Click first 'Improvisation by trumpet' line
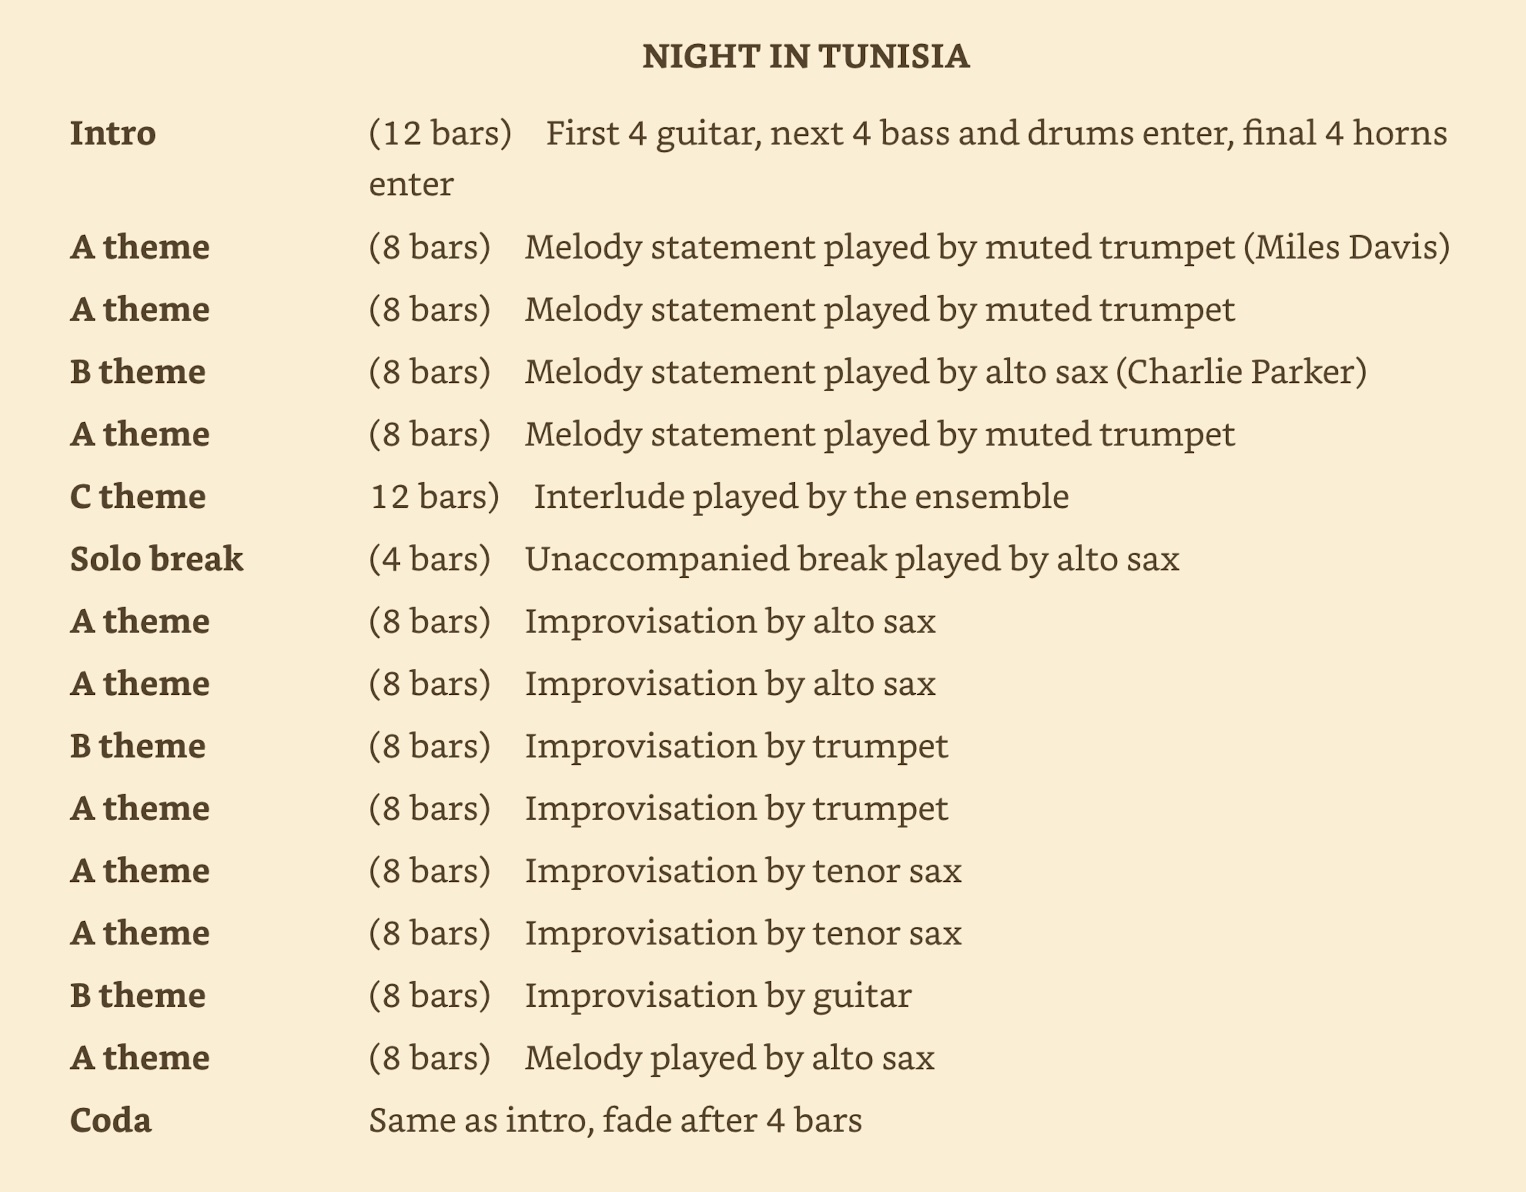The image size is (1526, 1192). tap(737, 746)
